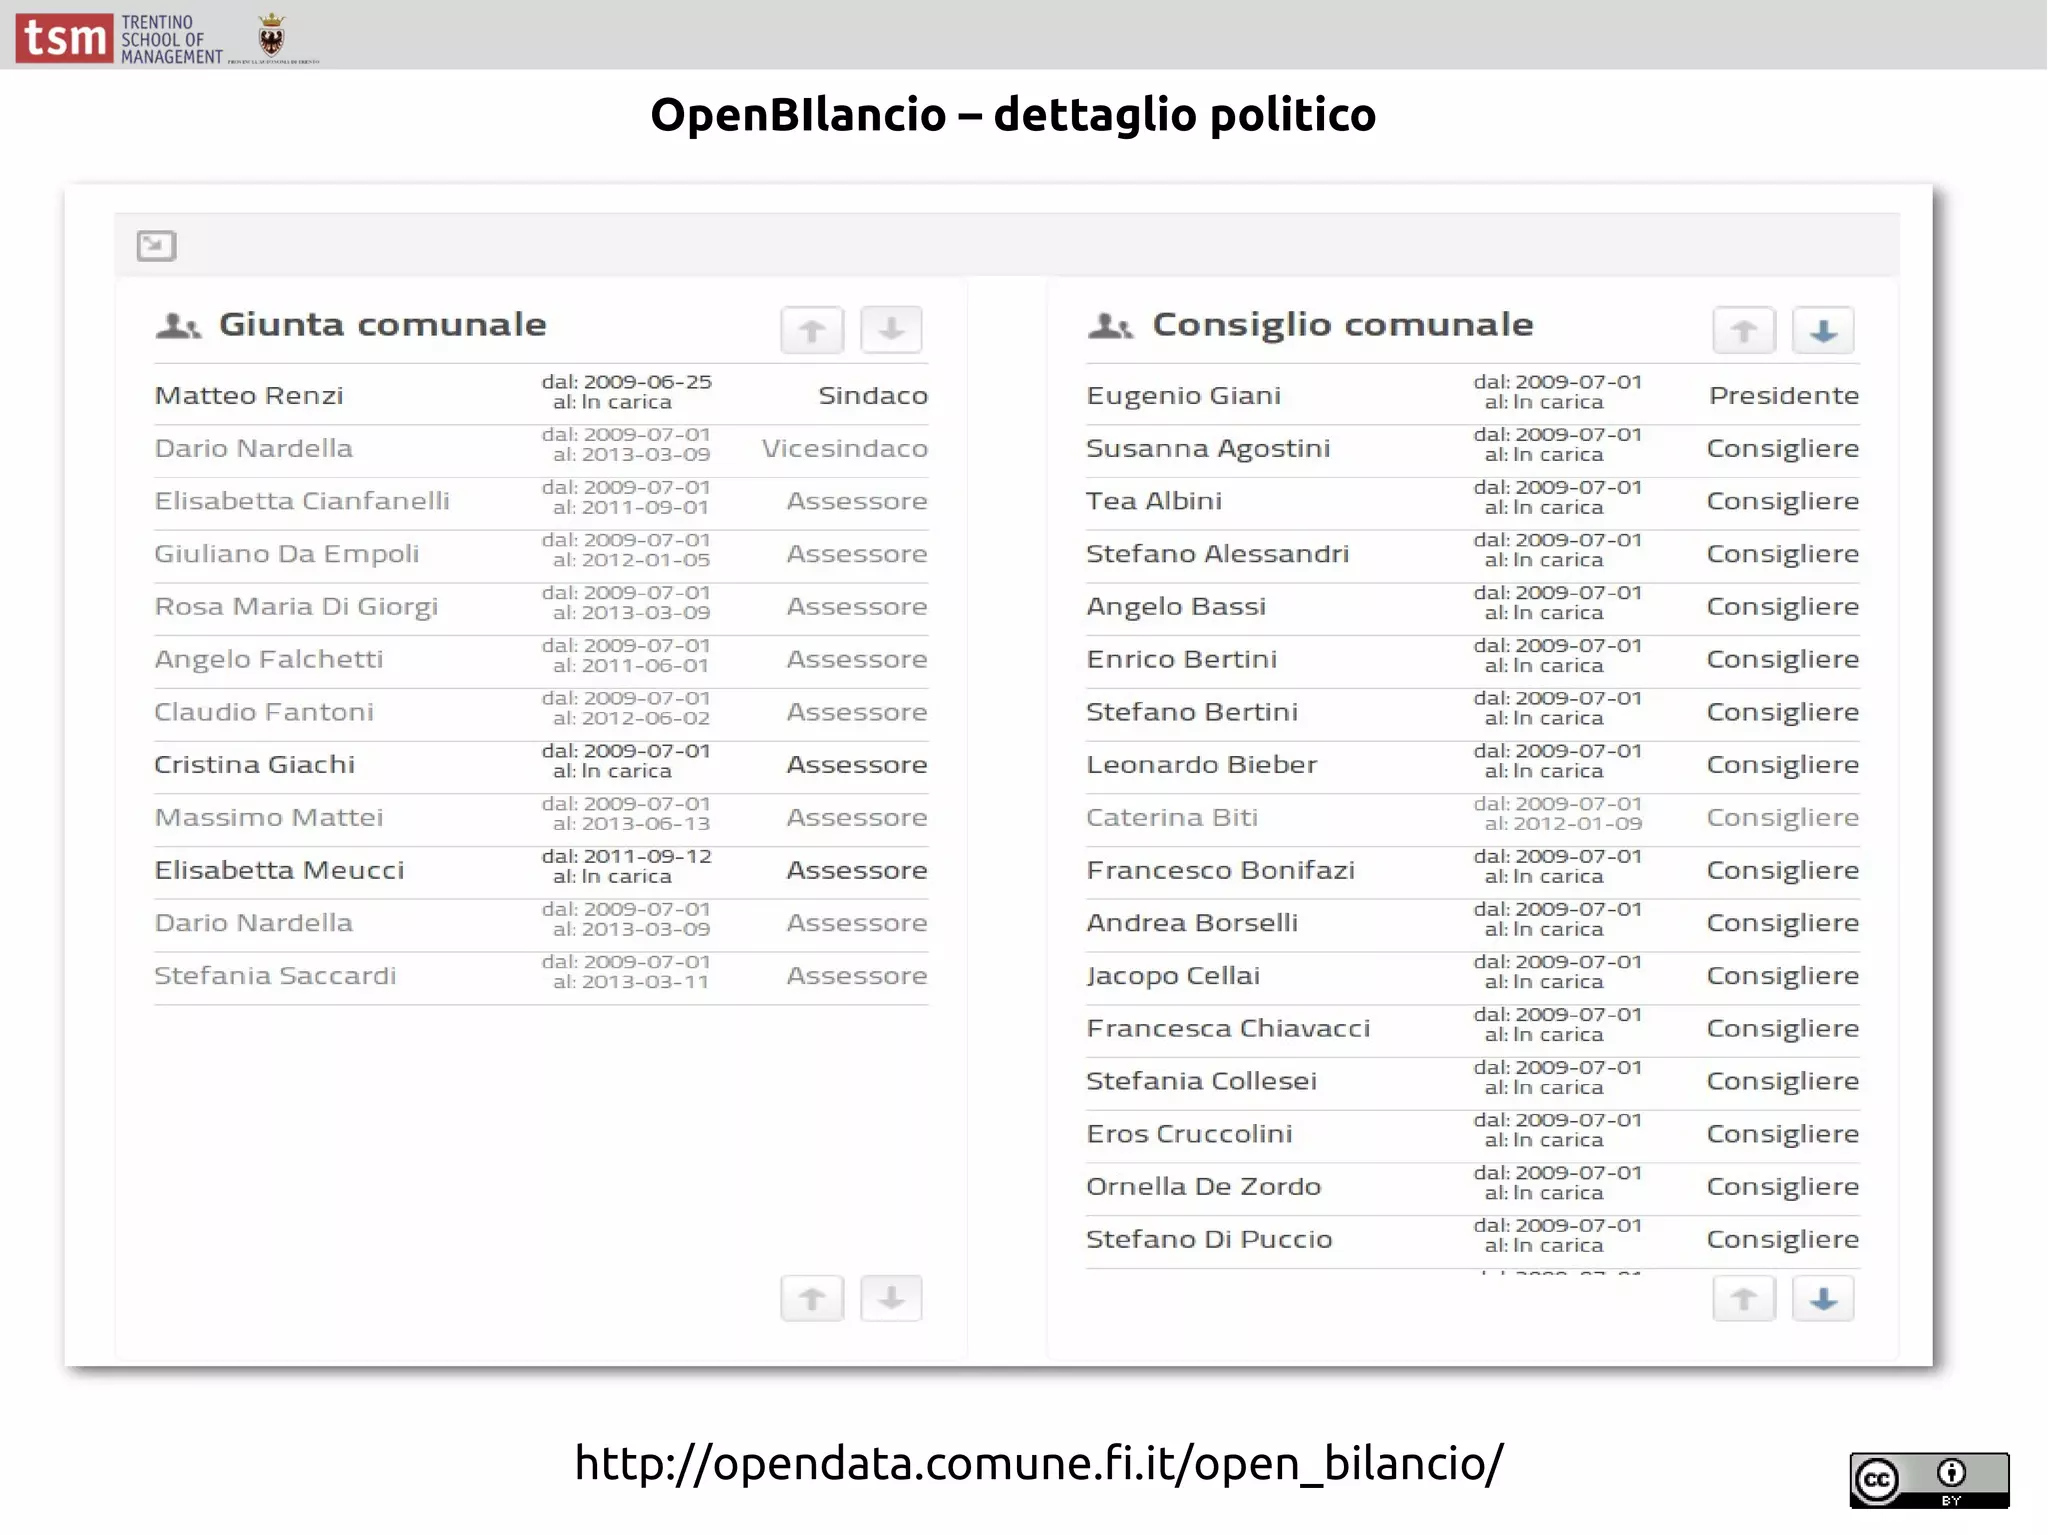The width and height of the screenshot is (2048, 1535).
Task: Select Matteo Renzi in Giunta list
Action: click(249, 396)
